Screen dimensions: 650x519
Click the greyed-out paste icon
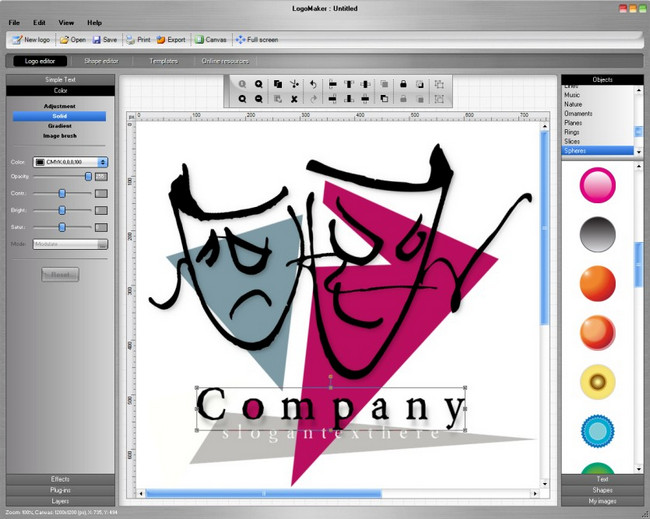(278, 99)
